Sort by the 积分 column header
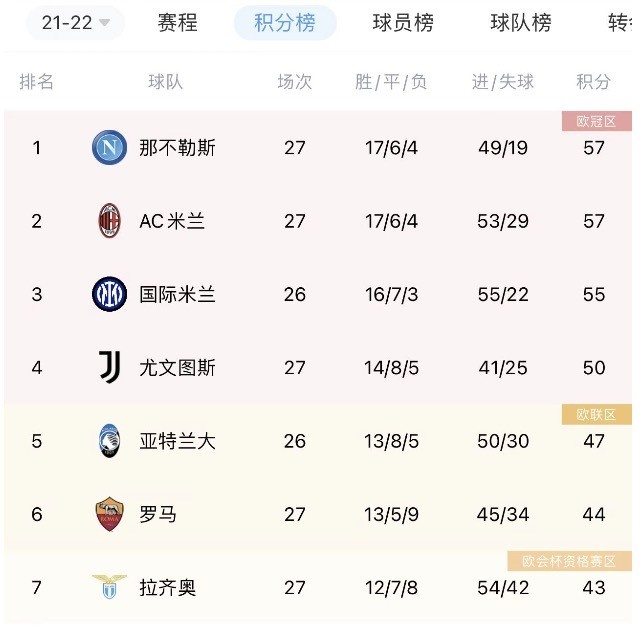 (x=594, y=82)
